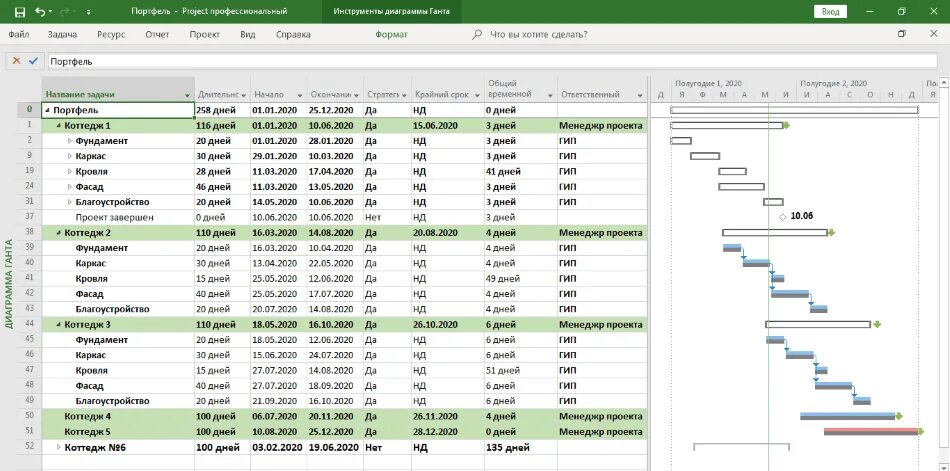The height and width of the screenshot is (471, 950).
Task: Click the ribbon display options icon
Action: click(x=902, y=34)
